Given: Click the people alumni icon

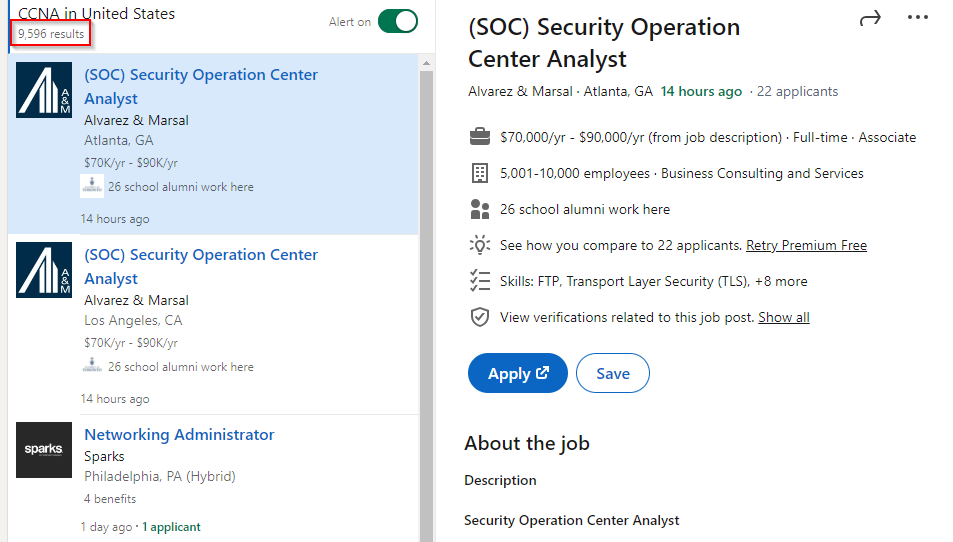Looking at the screenshot, I should pos(480,209).
